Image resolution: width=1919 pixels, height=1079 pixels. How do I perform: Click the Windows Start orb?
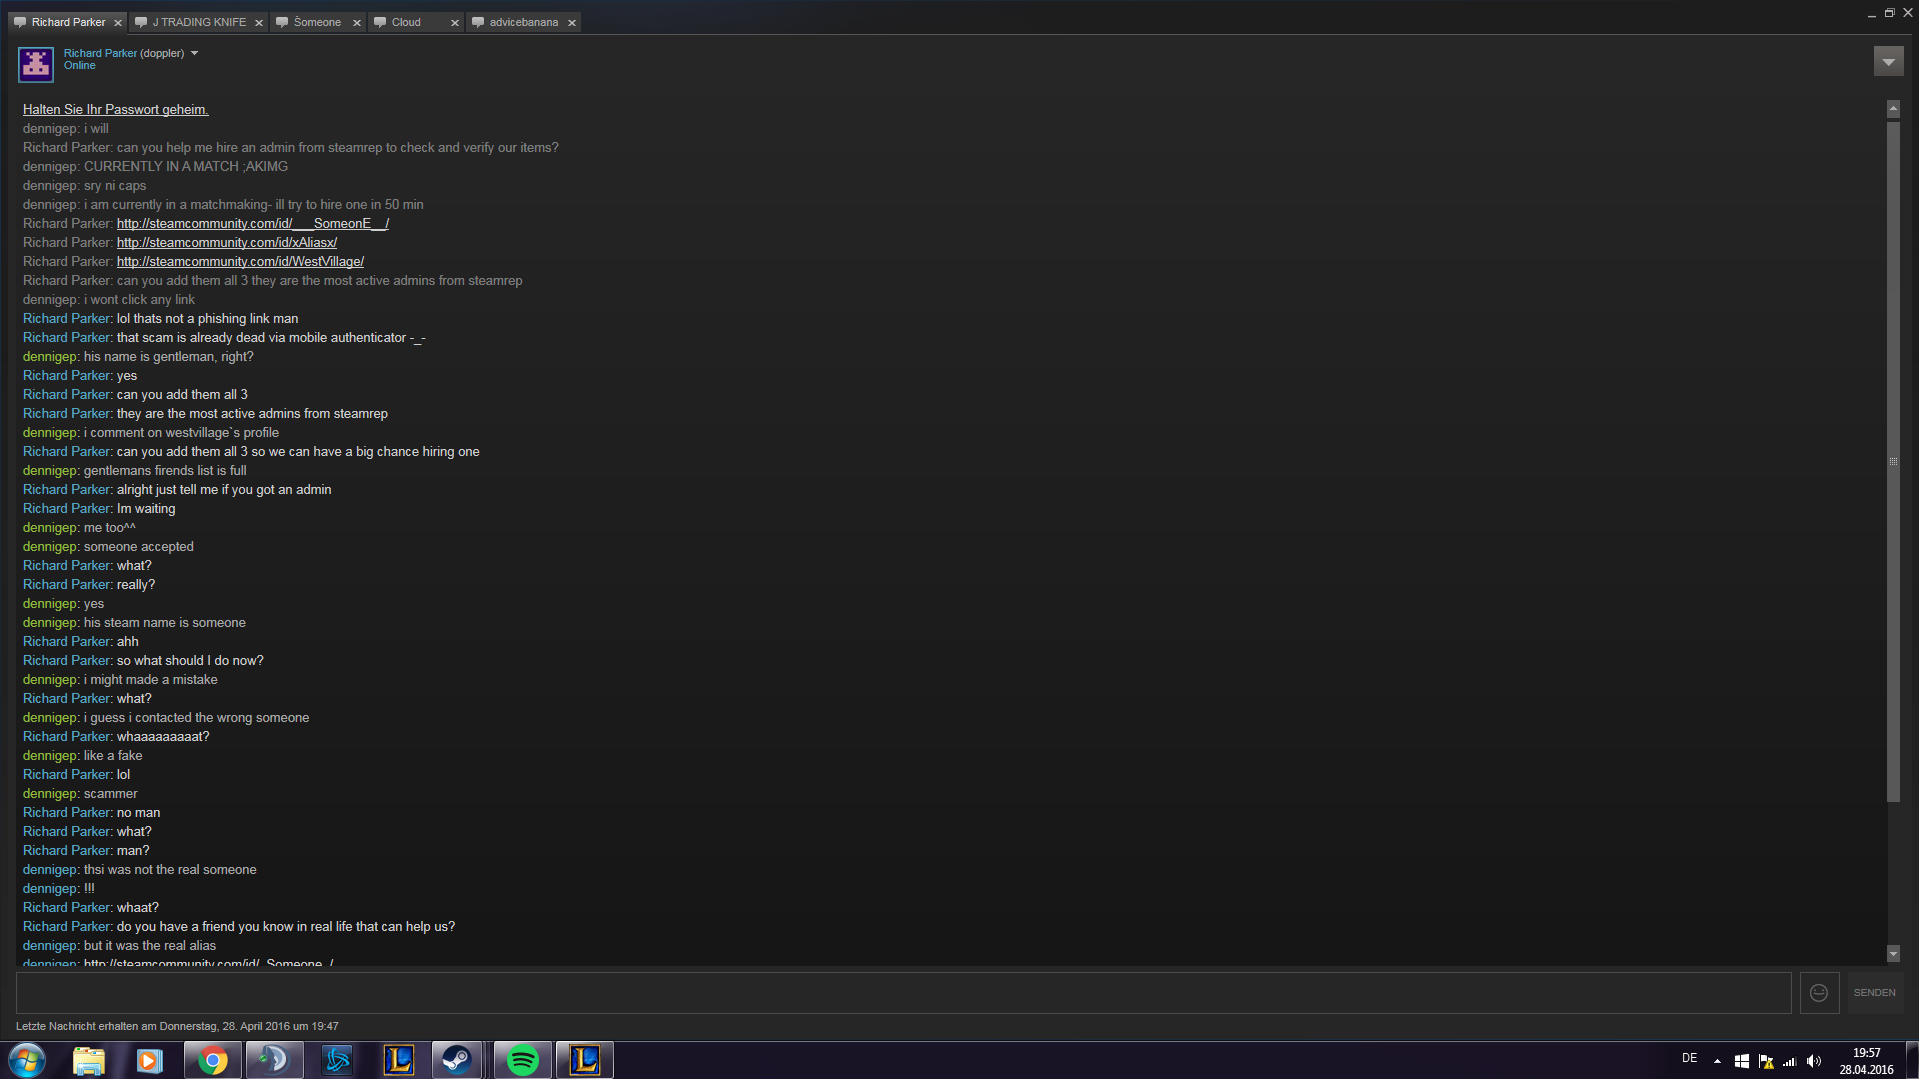pos(27,1060)
